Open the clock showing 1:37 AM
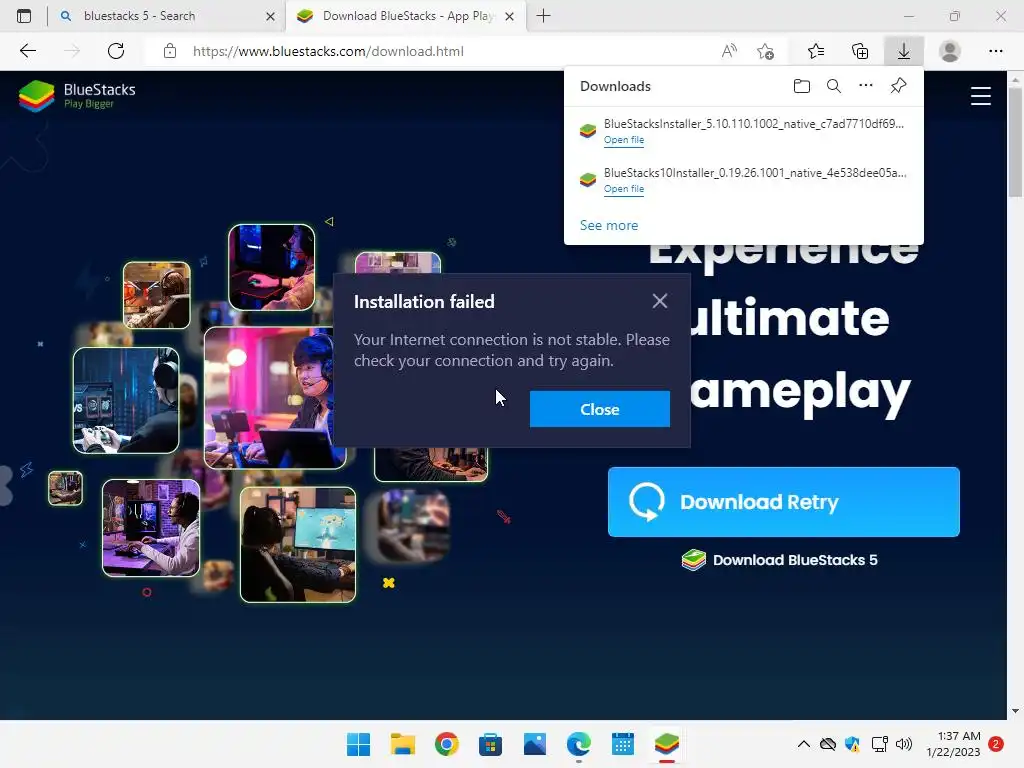The height and width of the screenshot is (768, 1024). click(953, 744)
